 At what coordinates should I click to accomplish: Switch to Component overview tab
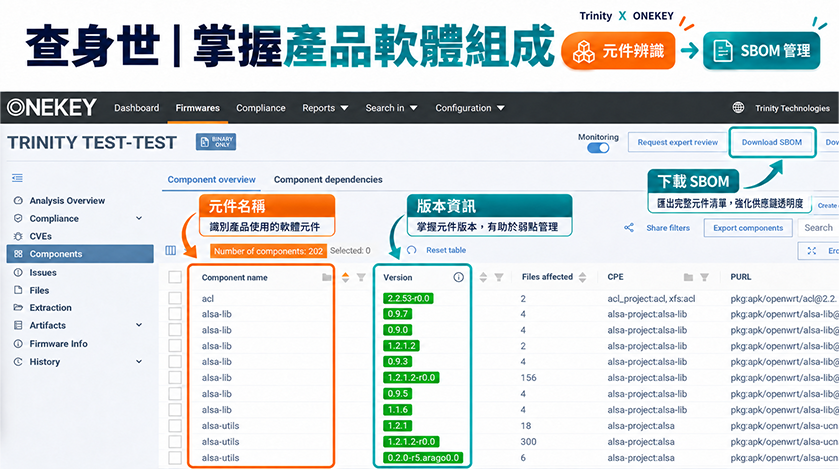(211, 179)
